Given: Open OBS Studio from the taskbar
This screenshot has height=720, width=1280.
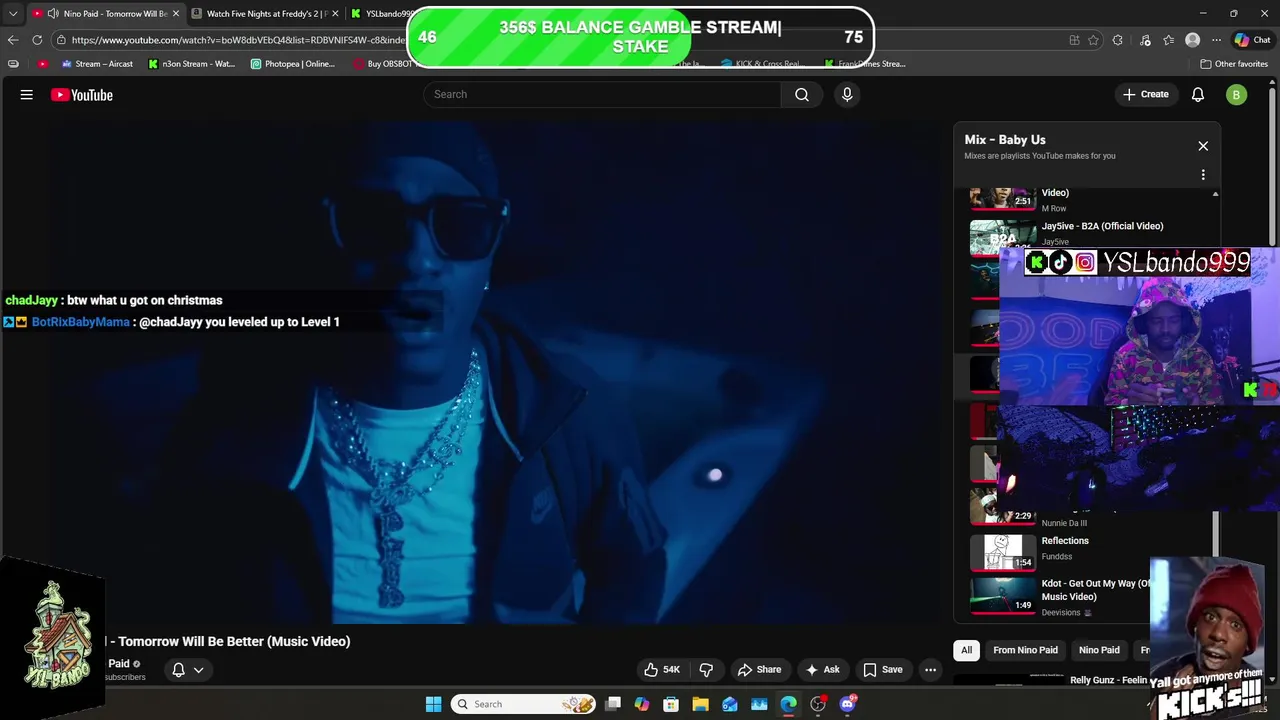Looking at the screenshot, I should point(818,704).
